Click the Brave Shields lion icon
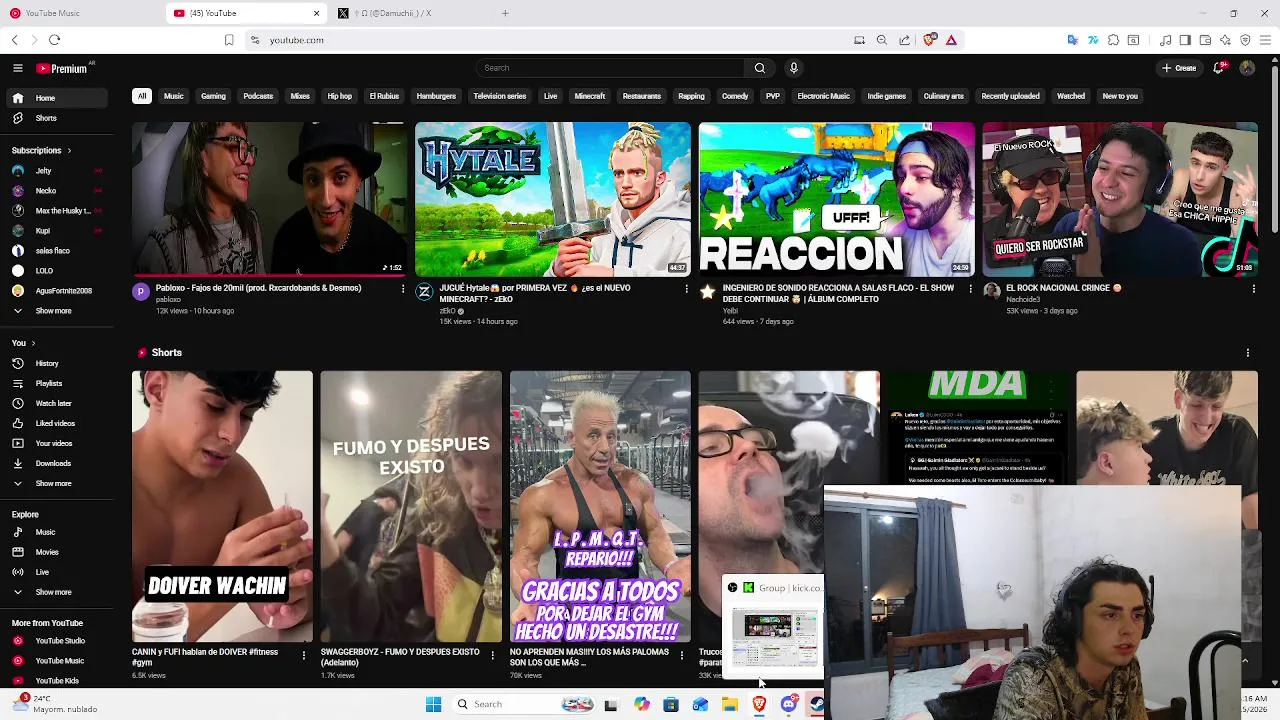The height and width of the screenshot is (720, 1280). click(930, 40)
